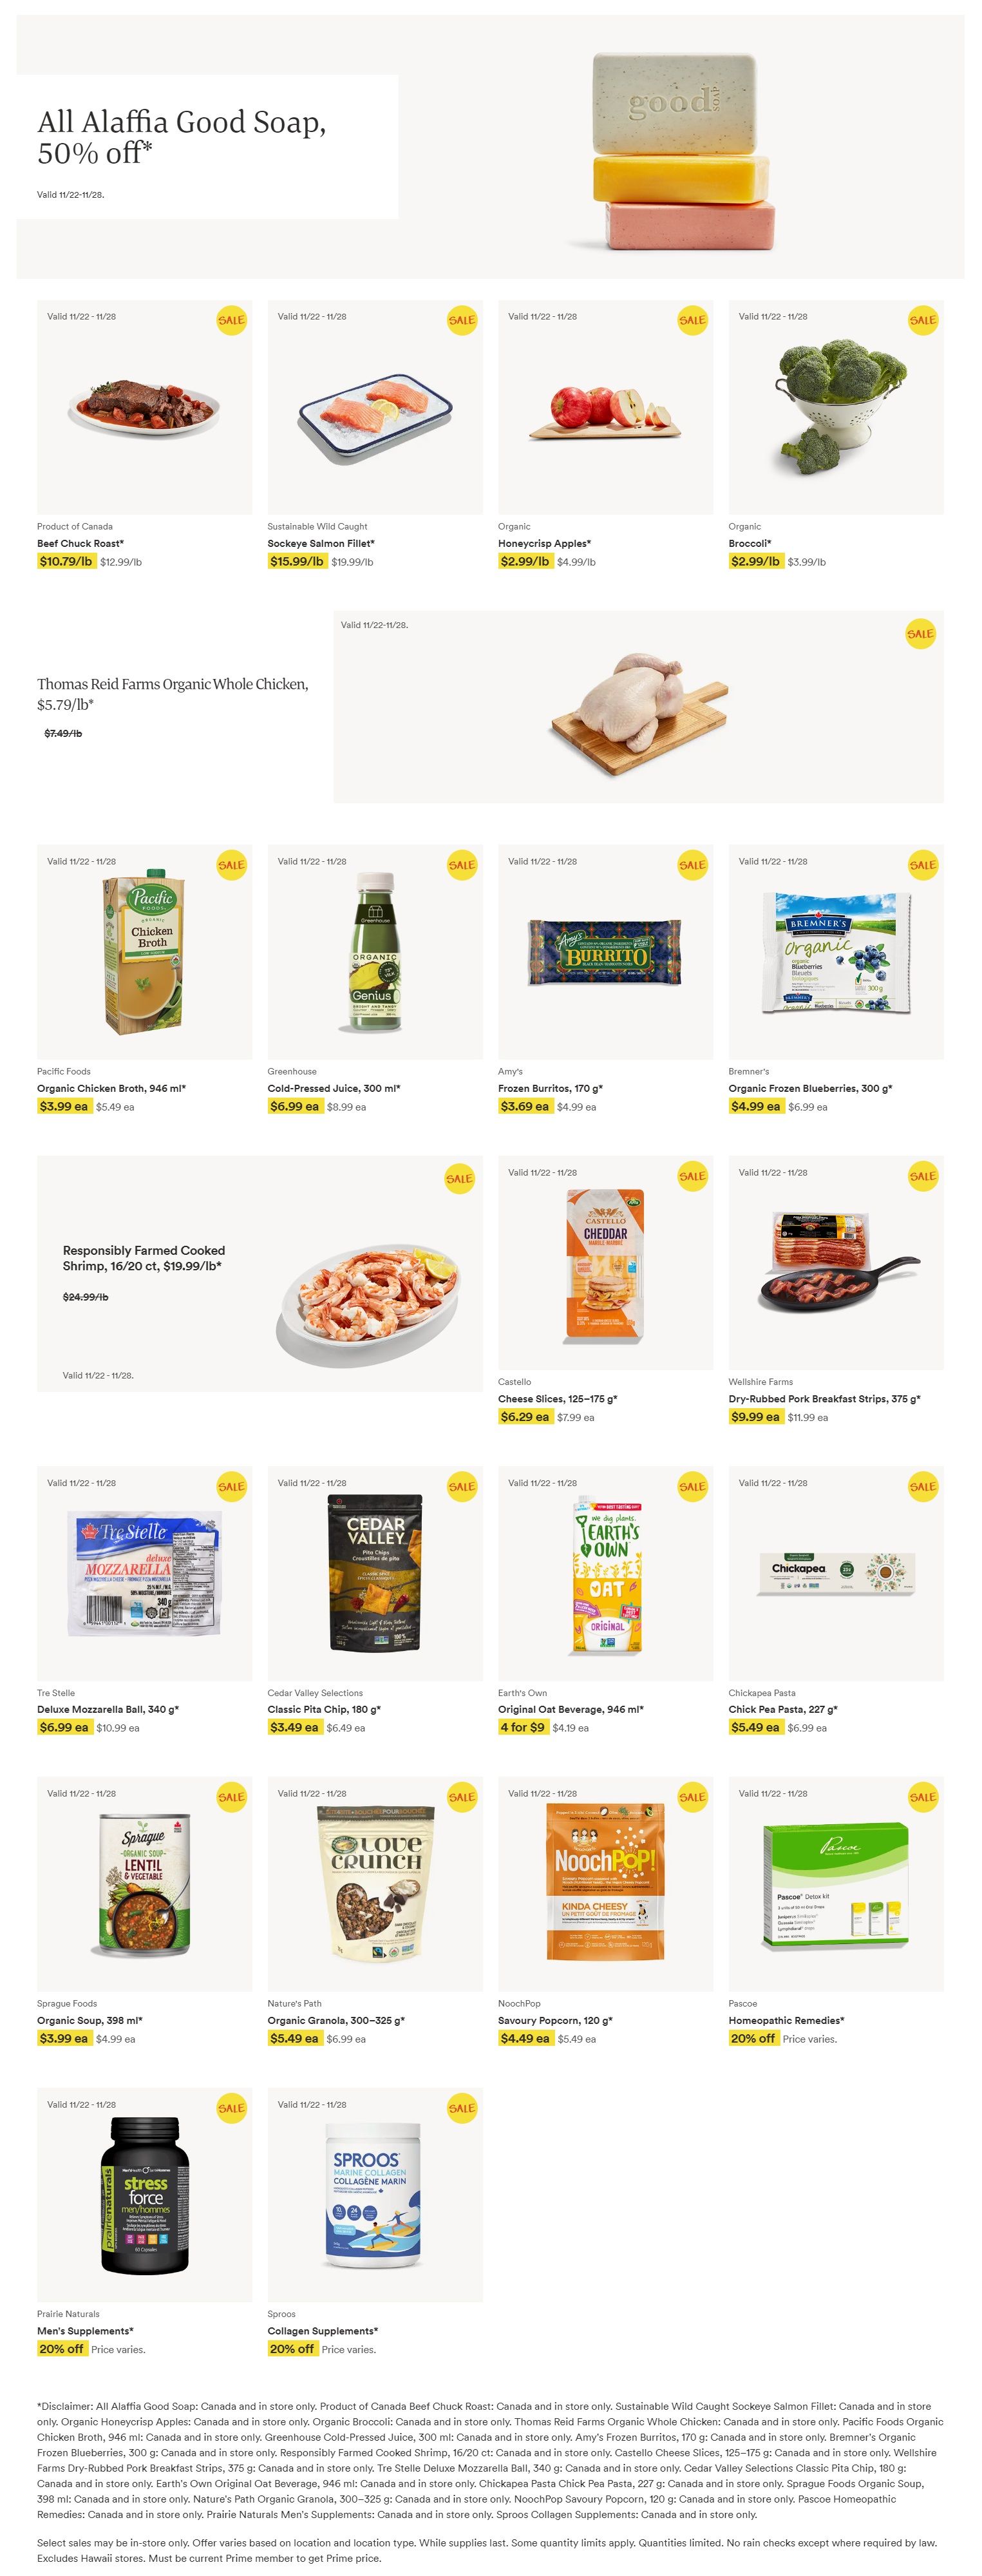Open the Castello Cheddar cheese slices photo
The height and width of the screenshot is (2576, 982).
coord(606,1263)
